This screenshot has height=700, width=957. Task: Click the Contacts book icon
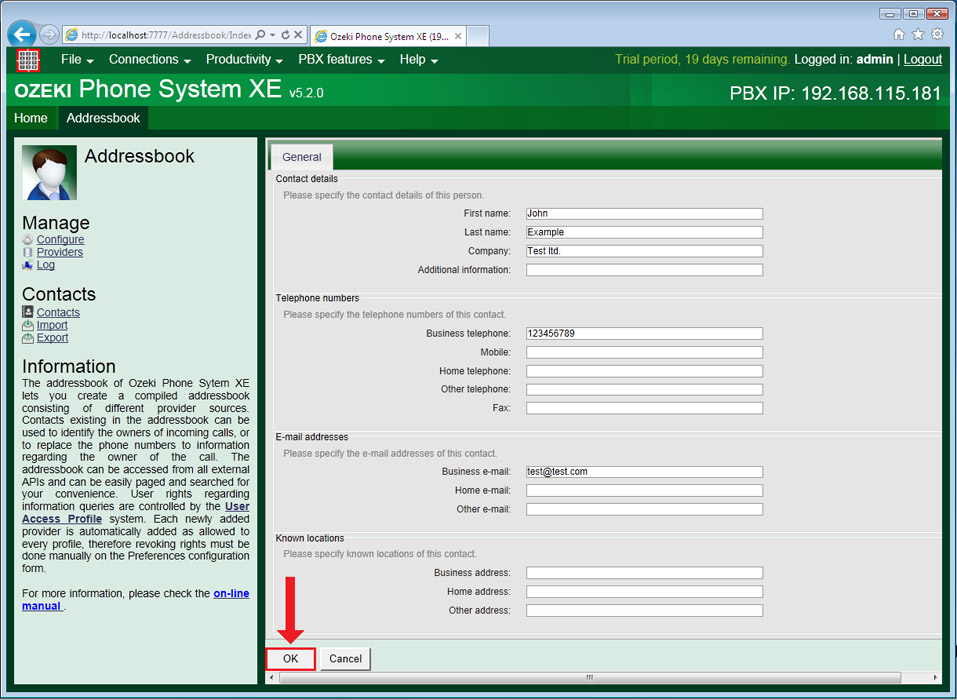point(27,312)
